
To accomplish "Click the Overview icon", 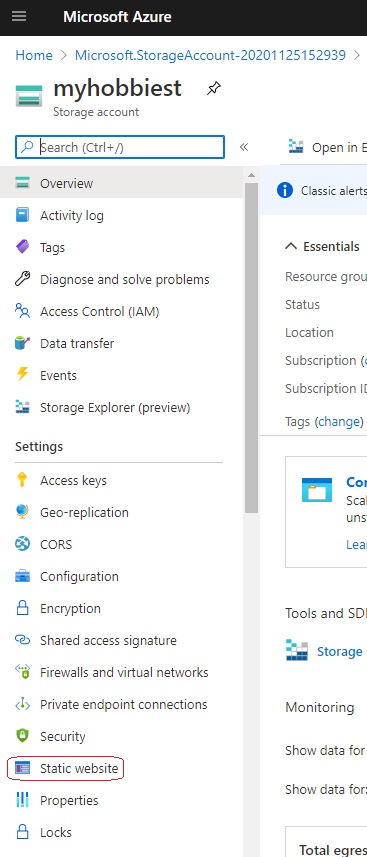I will (x=22, y=183).
